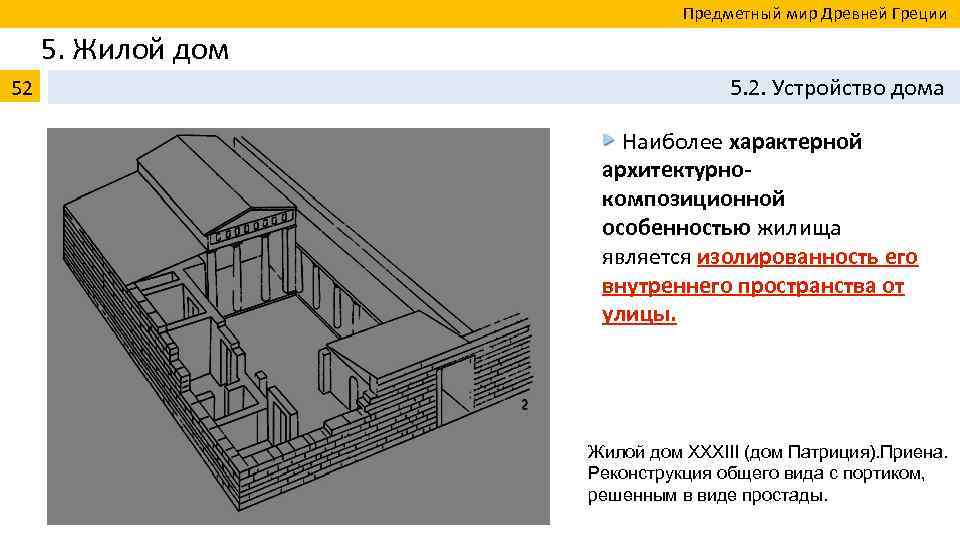Click the bold word "характерной"
This screenshot has width=960, height=540.
[795, 142]
